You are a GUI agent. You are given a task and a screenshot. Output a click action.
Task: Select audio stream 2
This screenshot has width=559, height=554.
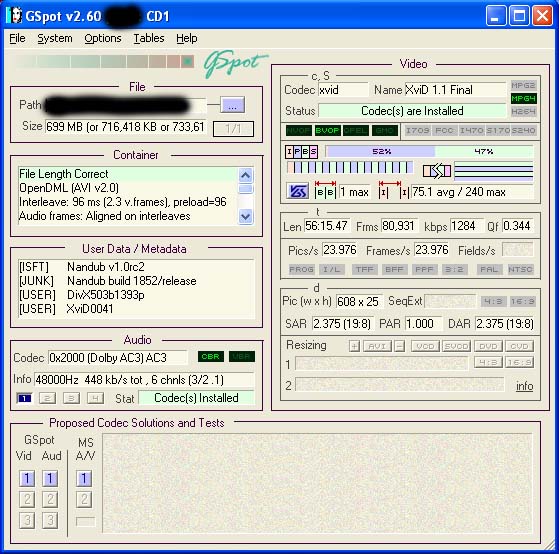[47, 398]
